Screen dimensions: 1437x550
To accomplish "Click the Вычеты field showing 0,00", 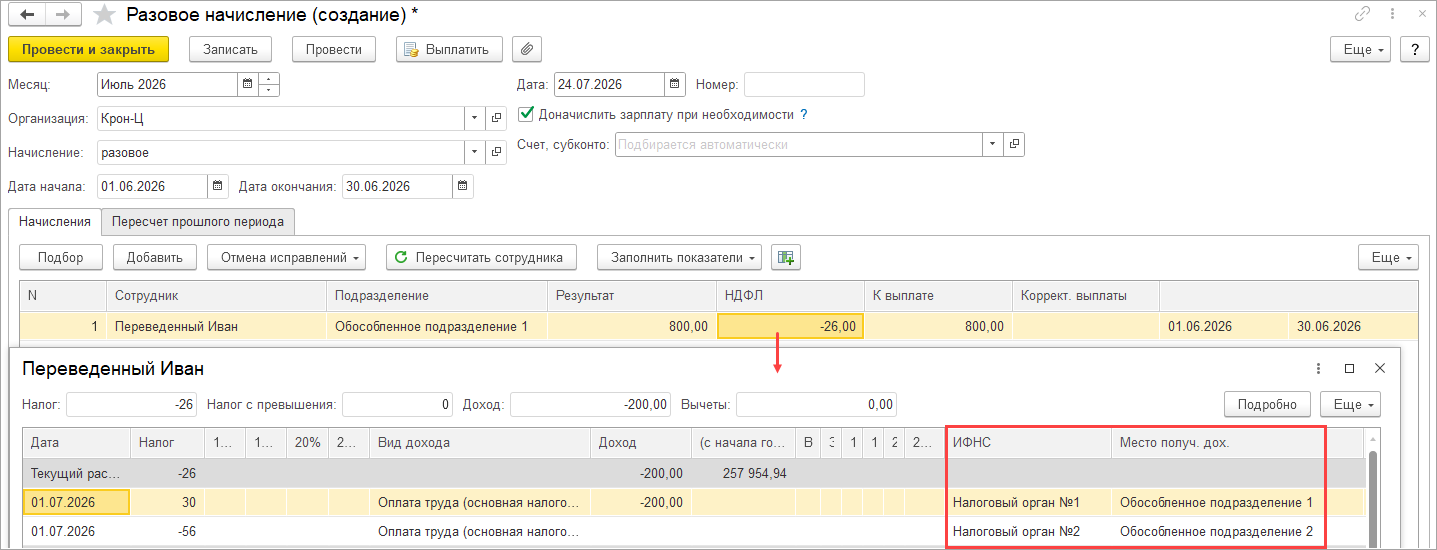I will (x=816, y=404).
